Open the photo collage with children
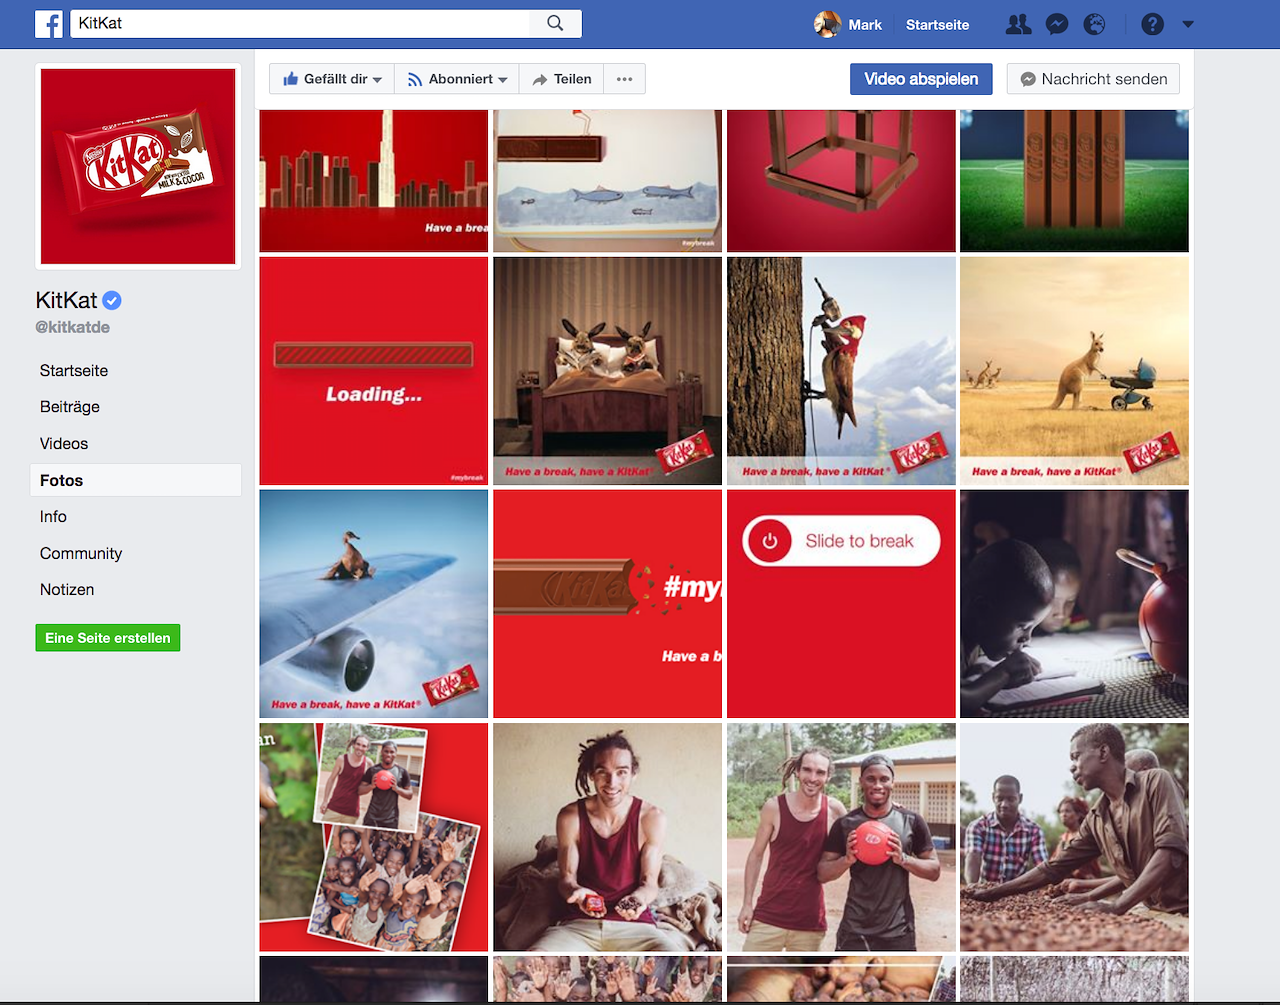 pos(374,837)
